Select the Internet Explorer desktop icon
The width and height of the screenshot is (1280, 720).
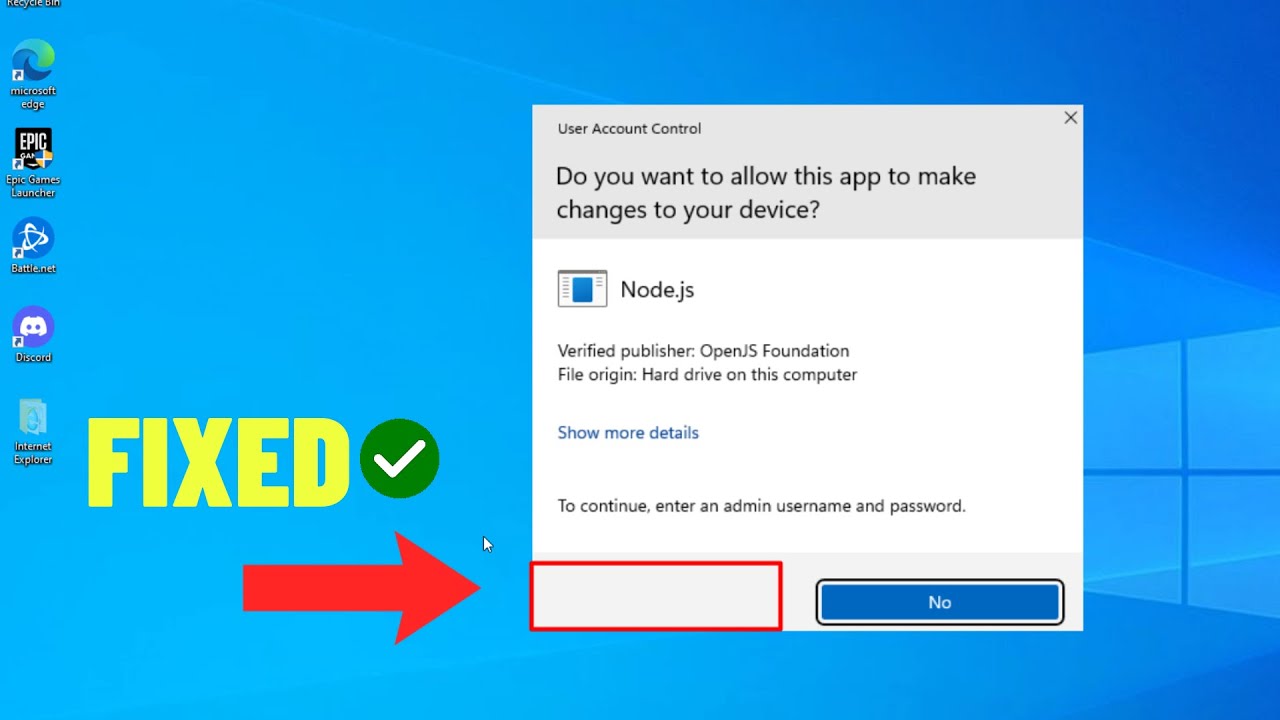pos(33,432)
